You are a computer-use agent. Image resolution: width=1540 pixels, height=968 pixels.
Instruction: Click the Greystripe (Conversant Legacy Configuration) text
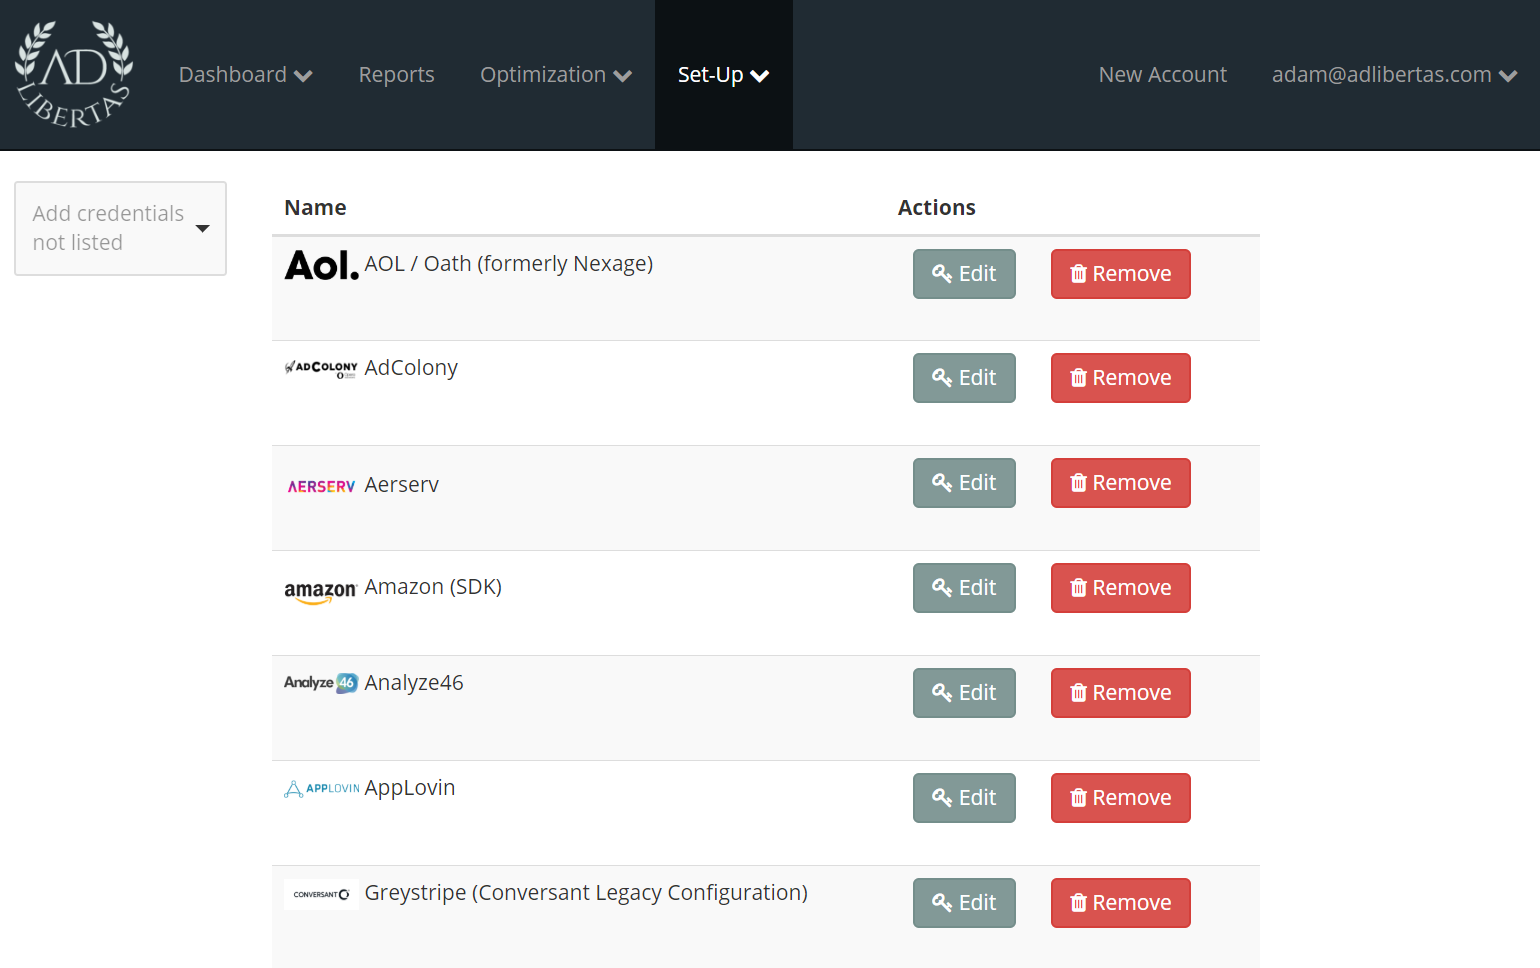tap(586, 893)
